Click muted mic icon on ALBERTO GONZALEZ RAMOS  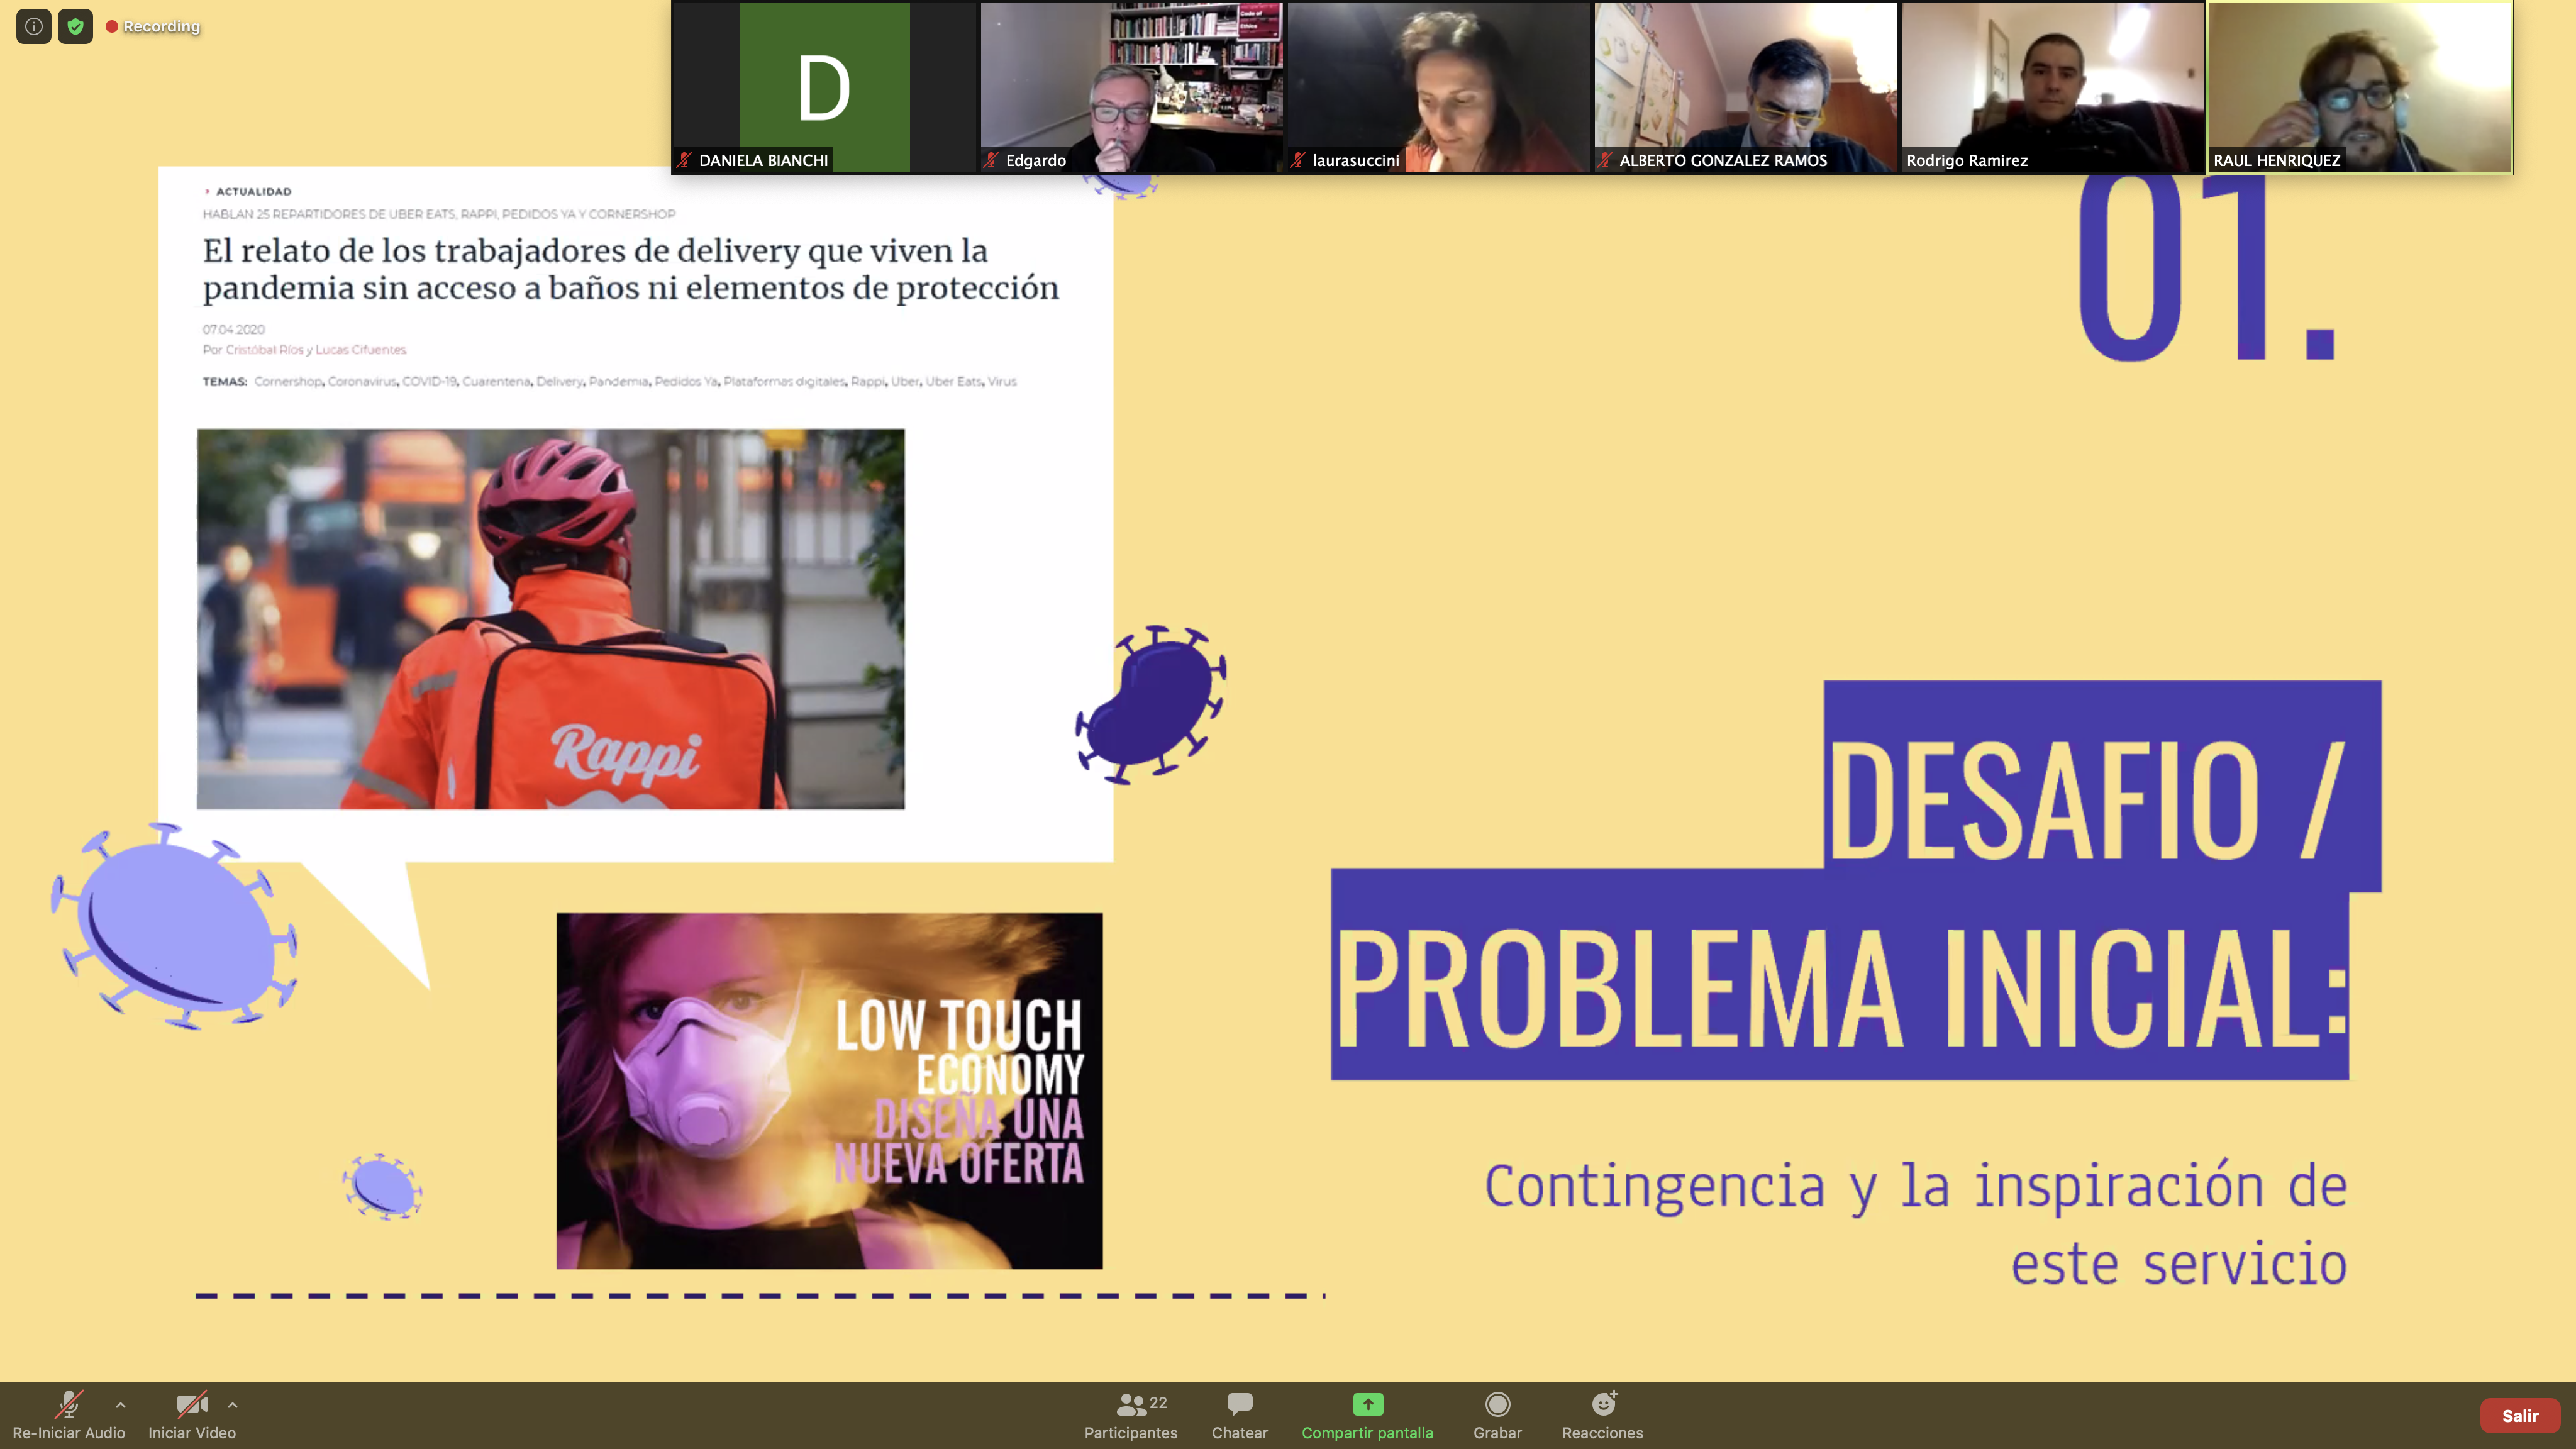coord(1606,160)
